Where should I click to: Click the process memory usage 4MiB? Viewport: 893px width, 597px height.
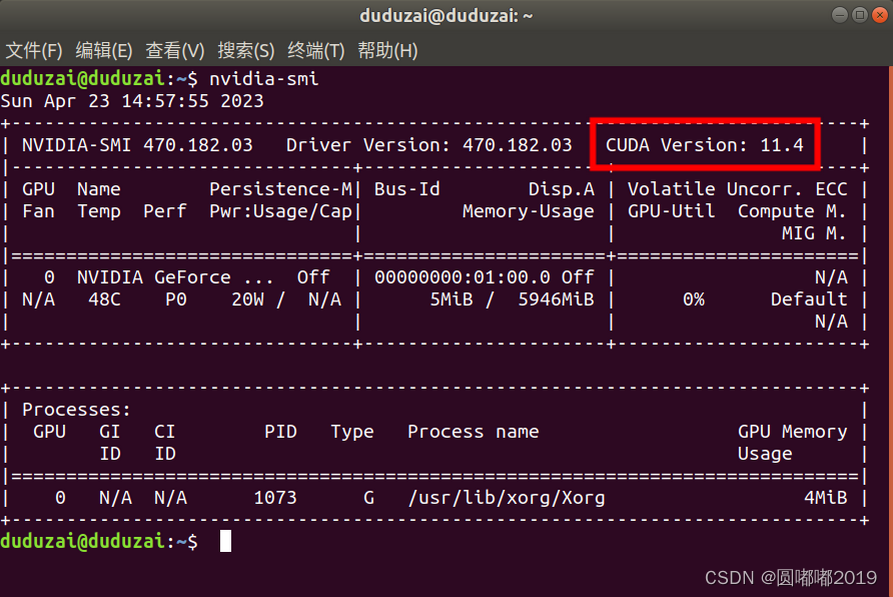[x=825, y=498]
